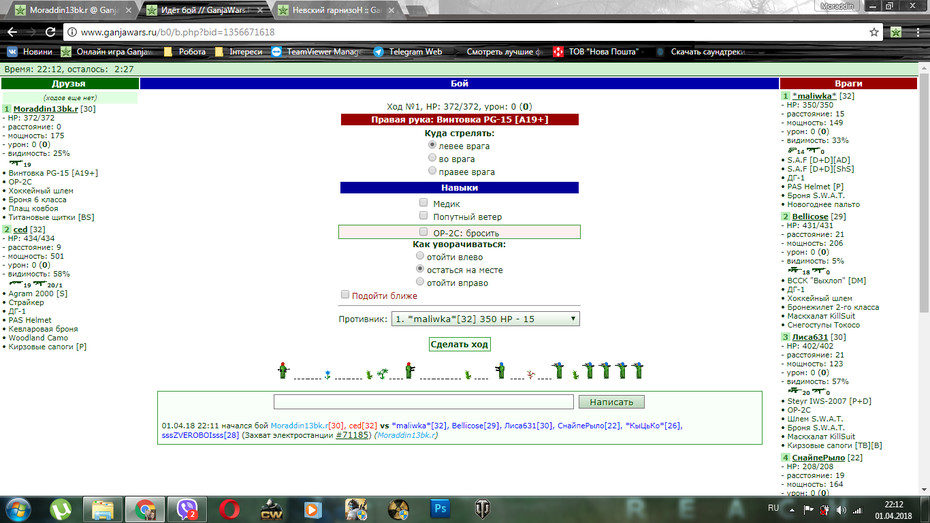Open File Explorer from the taskbar
930x523 pixels.
click(x=102, y=510)
